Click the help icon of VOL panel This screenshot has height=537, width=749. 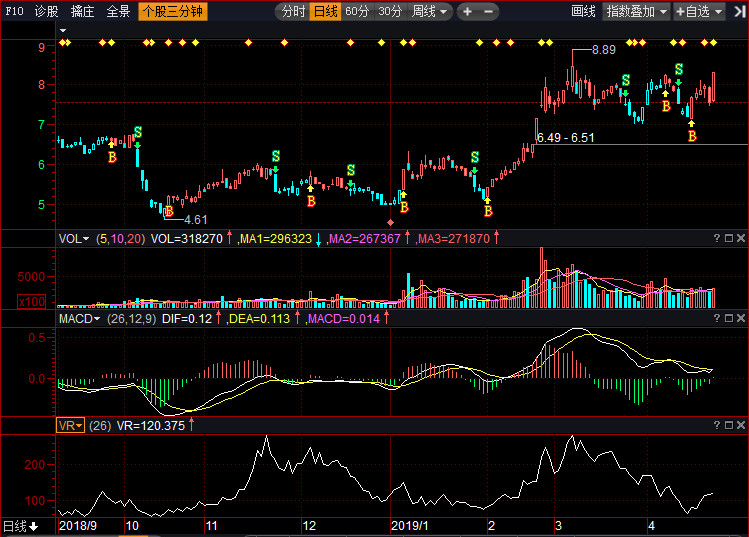tap(717, 238)
